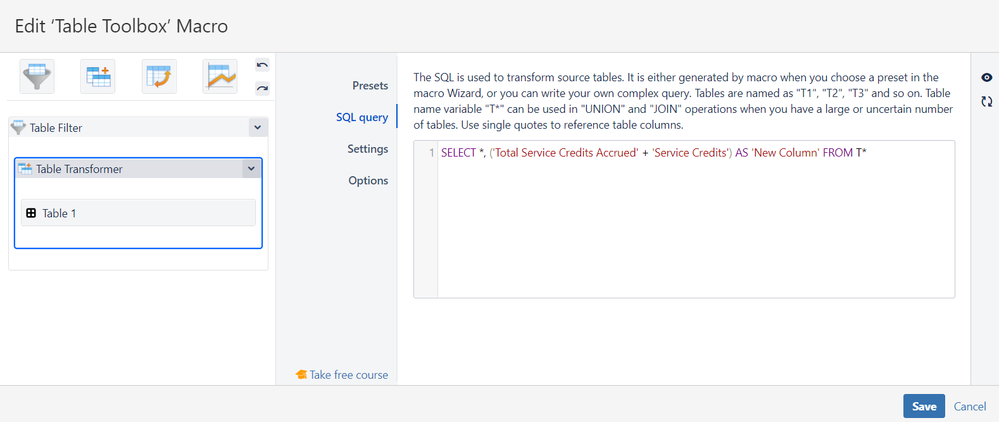The height and width of the screenshot is (422, 999).
Task: Follow the Take free course link
Action: (342, 375)
